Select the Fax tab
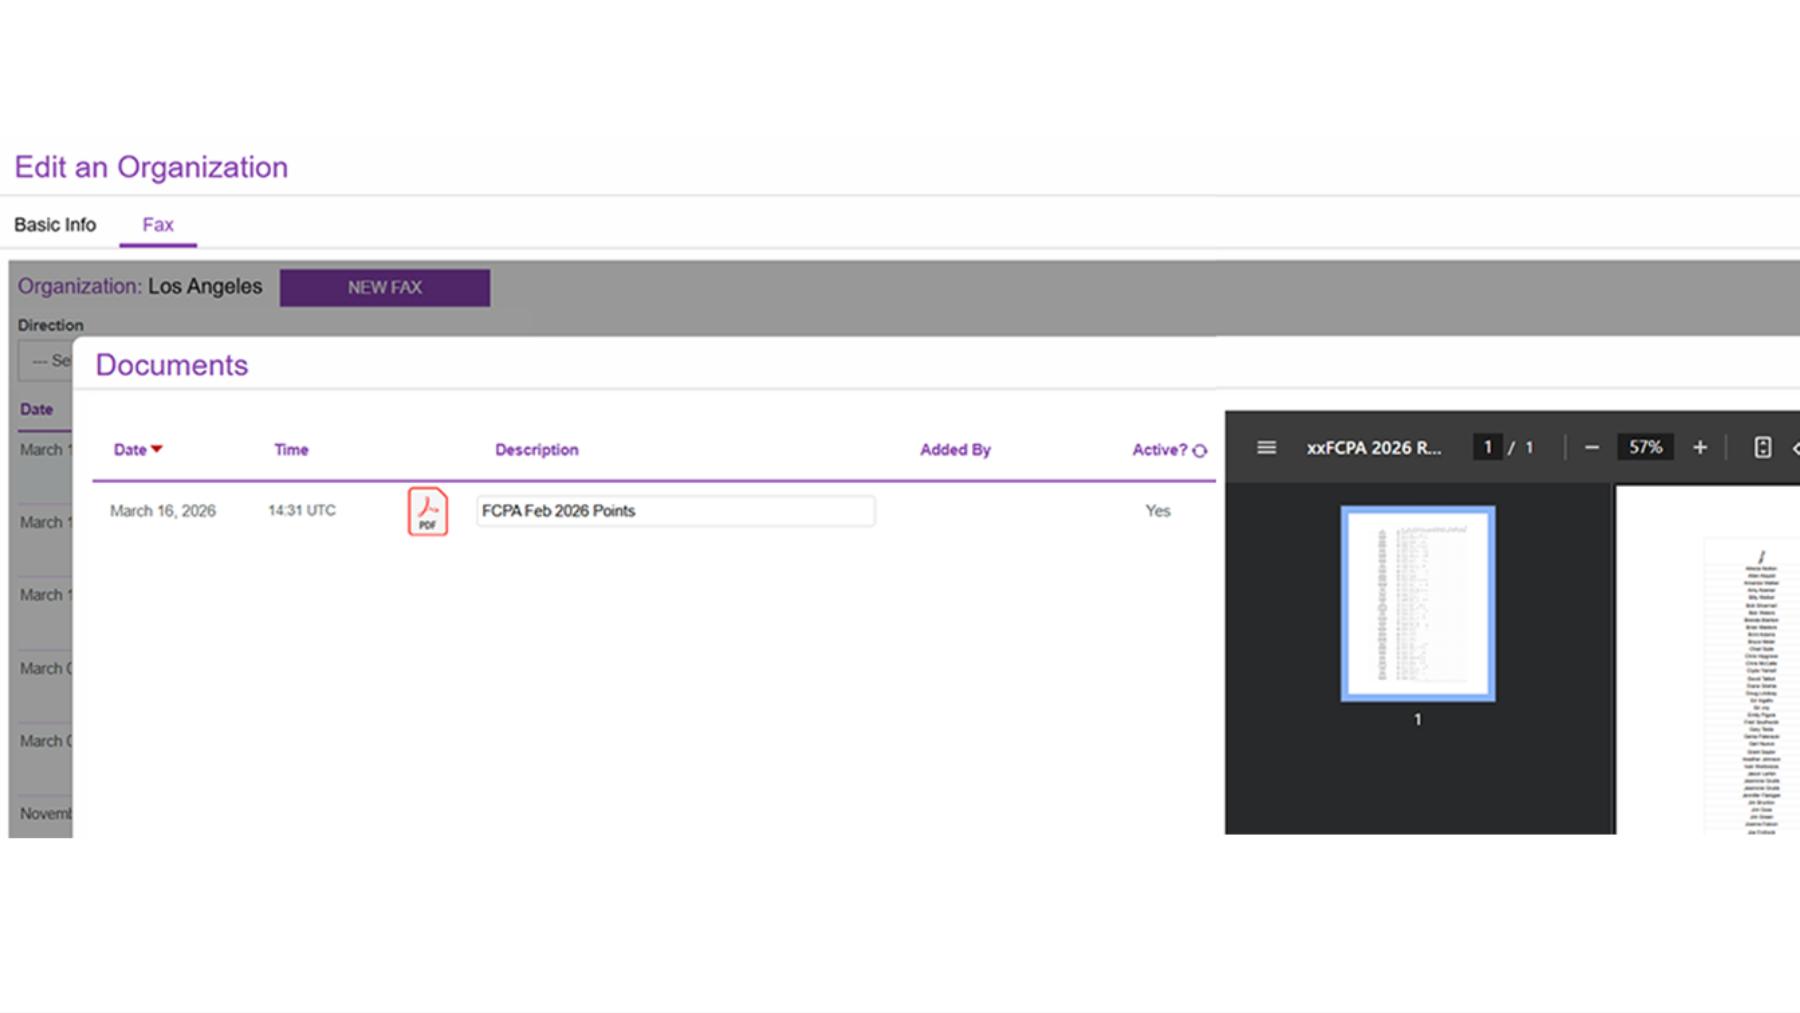This screenshot has height=1013, width=1800. tap(158, 225)
